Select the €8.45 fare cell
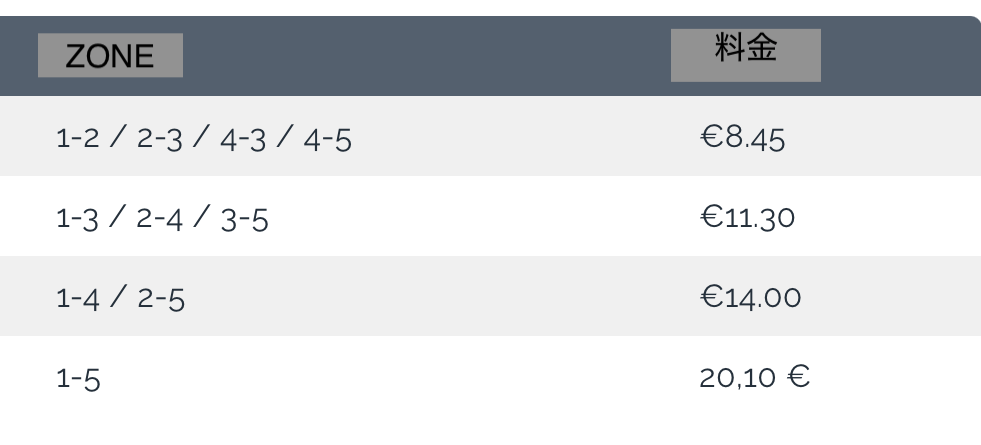Viewport: 981px width, 445px height. [742, 137]
